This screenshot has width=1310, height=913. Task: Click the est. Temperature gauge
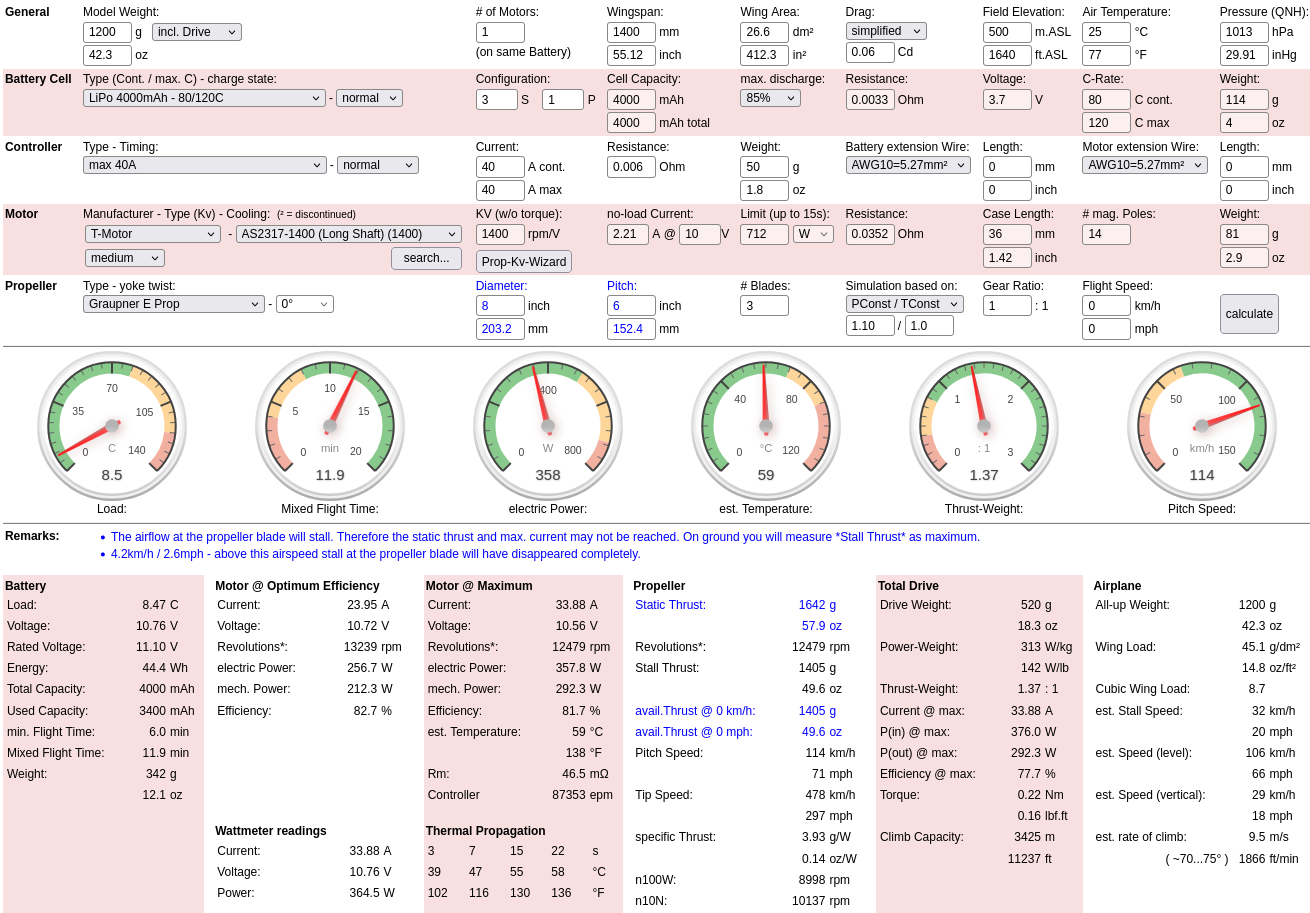coord(766,426)
